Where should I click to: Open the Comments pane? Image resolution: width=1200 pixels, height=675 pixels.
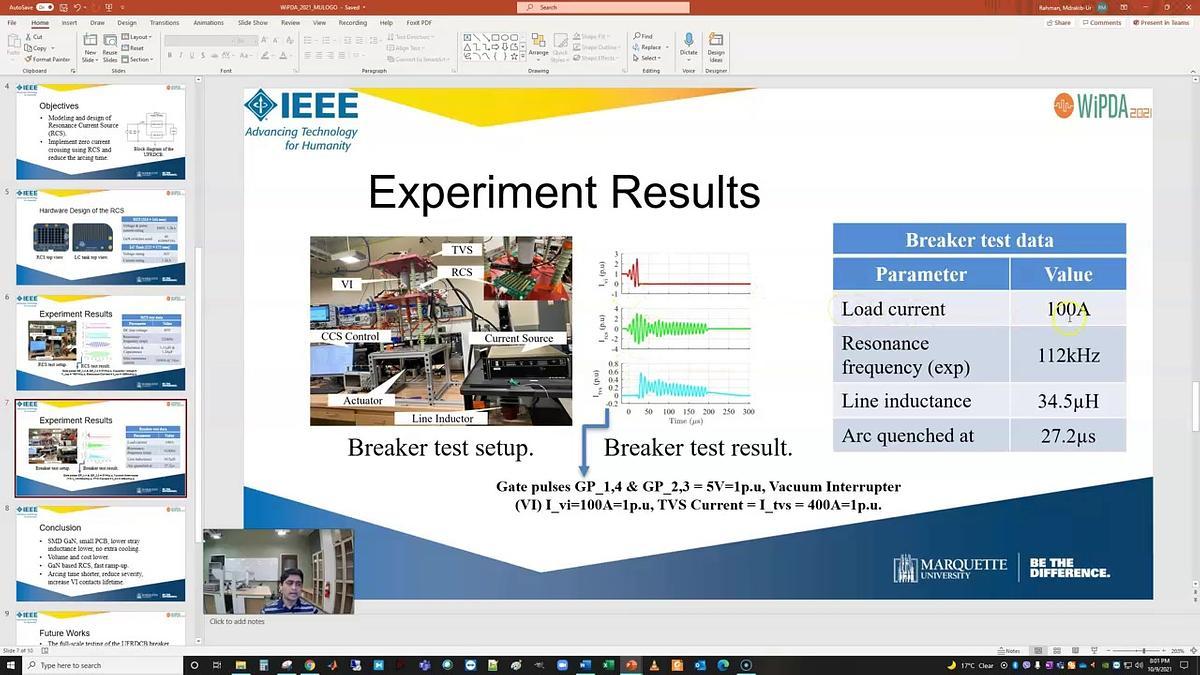[1101, 22]
